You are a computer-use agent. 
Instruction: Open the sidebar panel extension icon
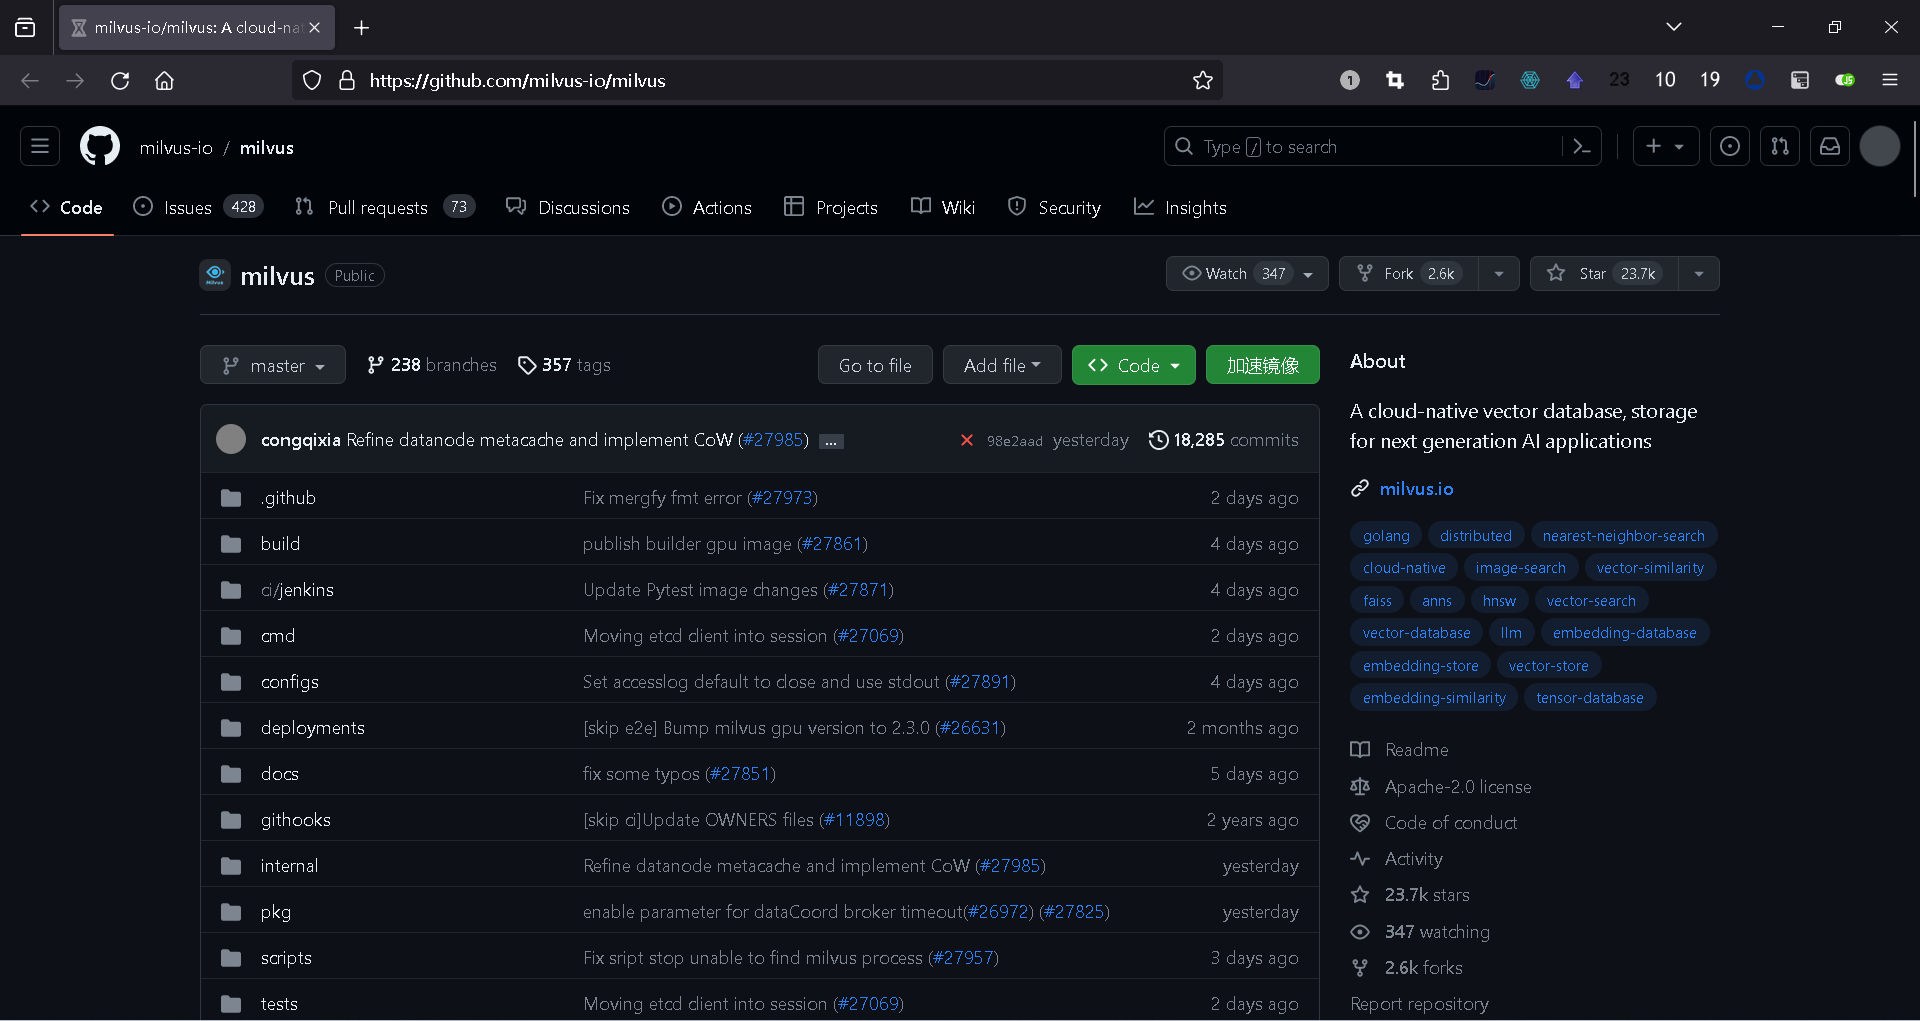click(1799, 80)
